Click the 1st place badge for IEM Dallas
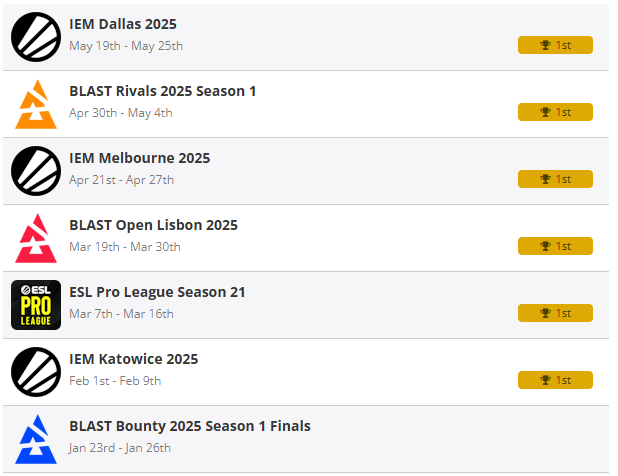 (x=555, y=45)
